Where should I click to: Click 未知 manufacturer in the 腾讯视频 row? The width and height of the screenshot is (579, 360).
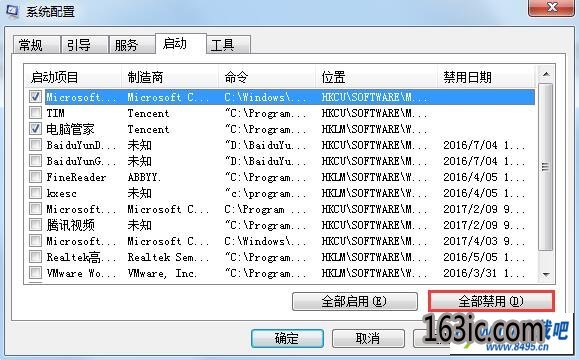140,225
